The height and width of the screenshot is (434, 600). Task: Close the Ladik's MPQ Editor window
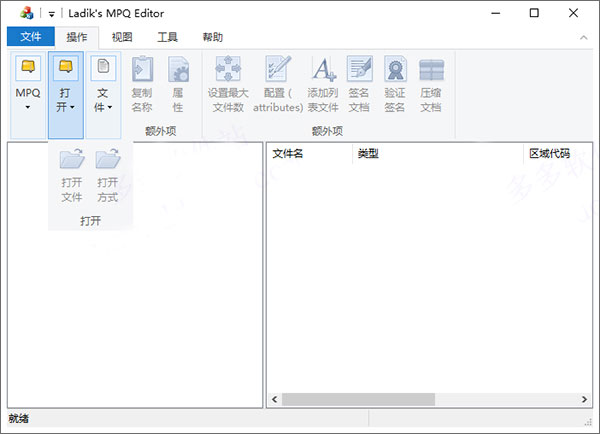click(573, 13)
